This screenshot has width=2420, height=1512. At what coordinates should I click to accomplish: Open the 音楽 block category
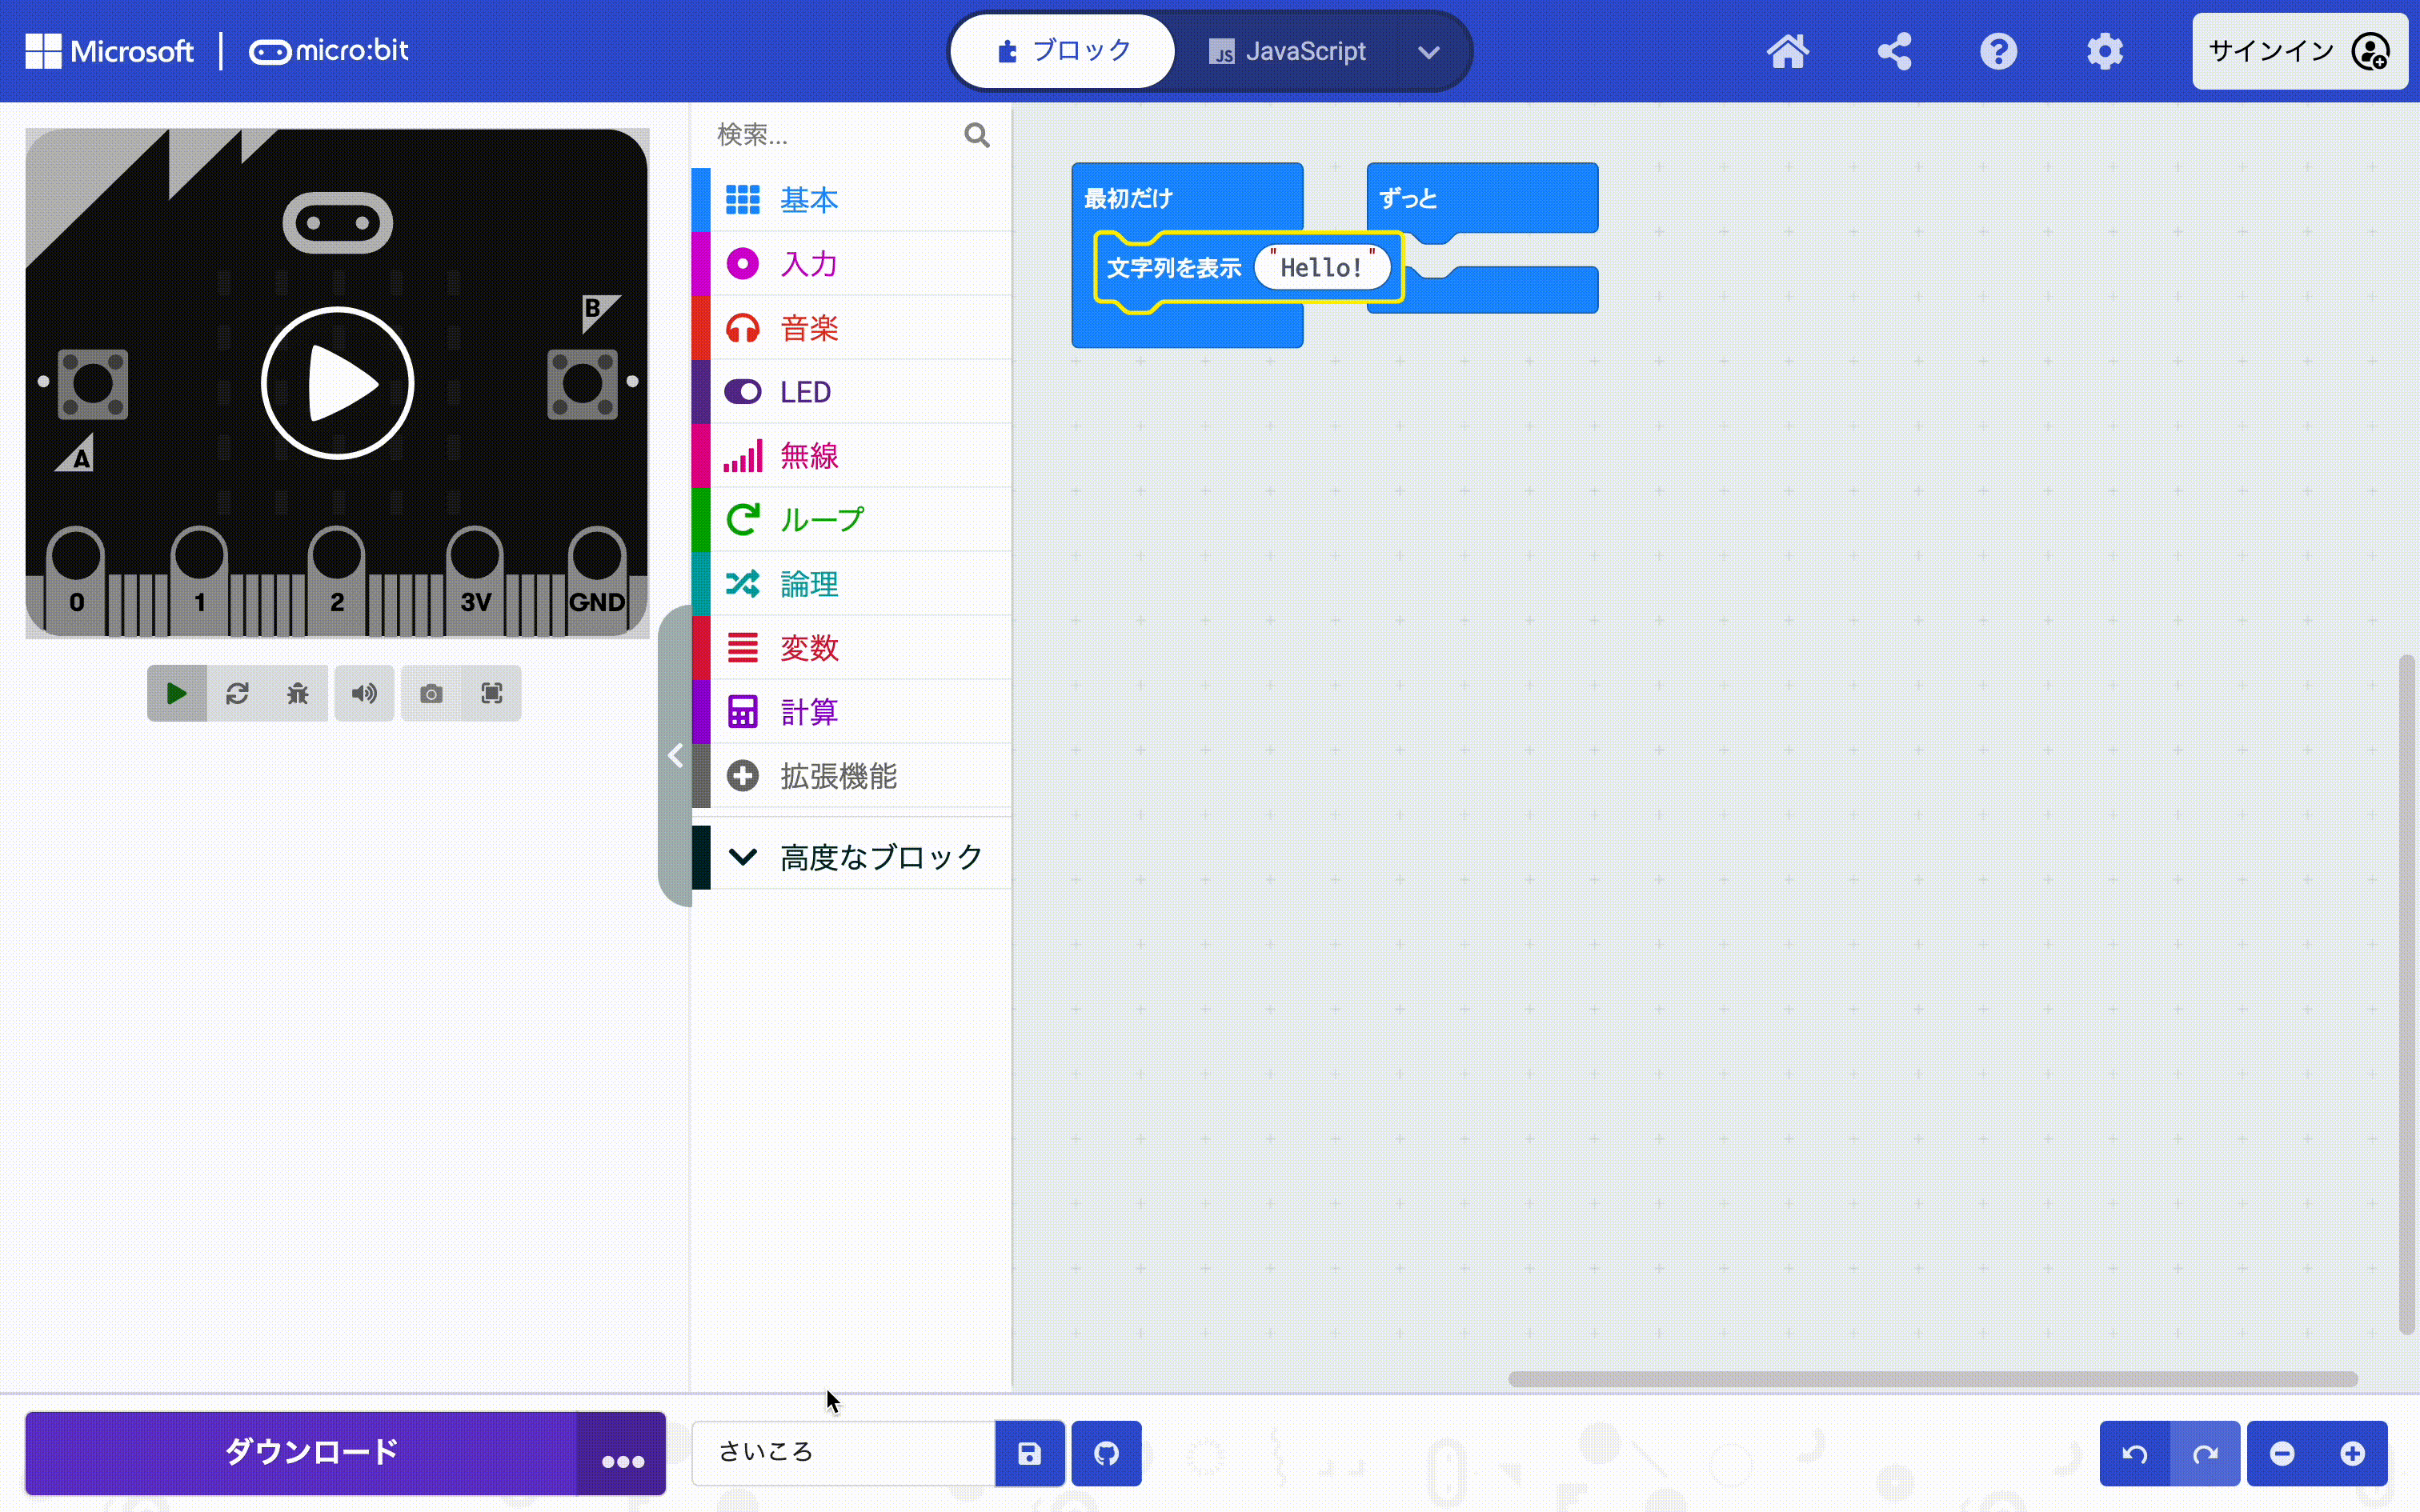point(852,328)
